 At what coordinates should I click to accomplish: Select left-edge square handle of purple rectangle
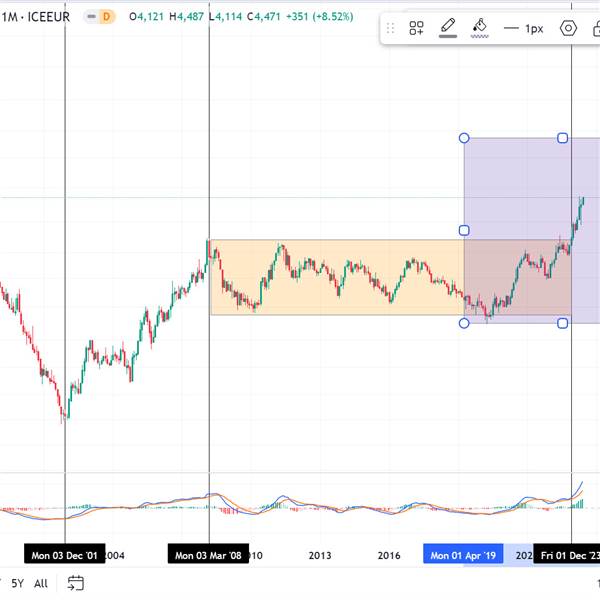[x=464, y=230]
